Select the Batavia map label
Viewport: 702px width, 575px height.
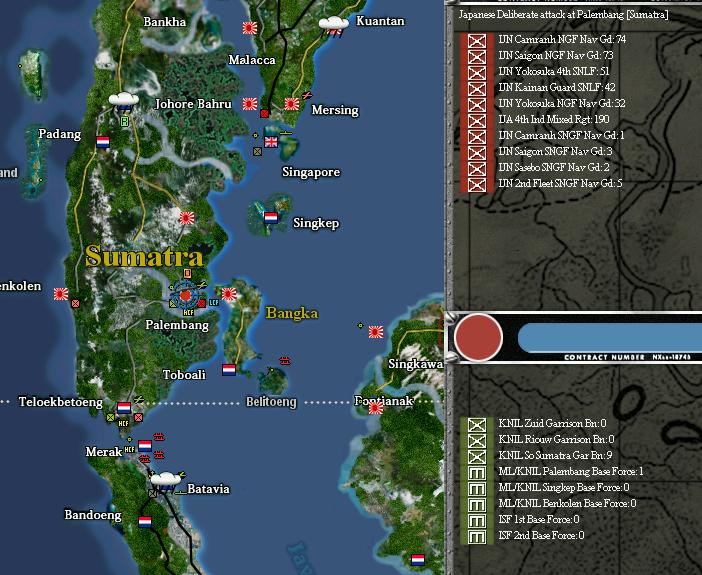click(208, 489)
